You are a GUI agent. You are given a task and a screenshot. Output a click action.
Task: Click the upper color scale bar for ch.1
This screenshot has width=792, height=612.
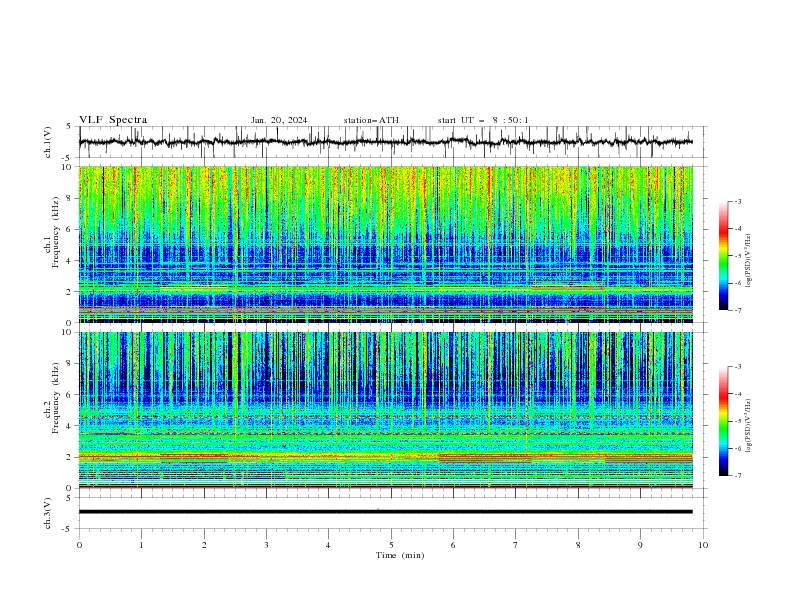tap(723, 256)
